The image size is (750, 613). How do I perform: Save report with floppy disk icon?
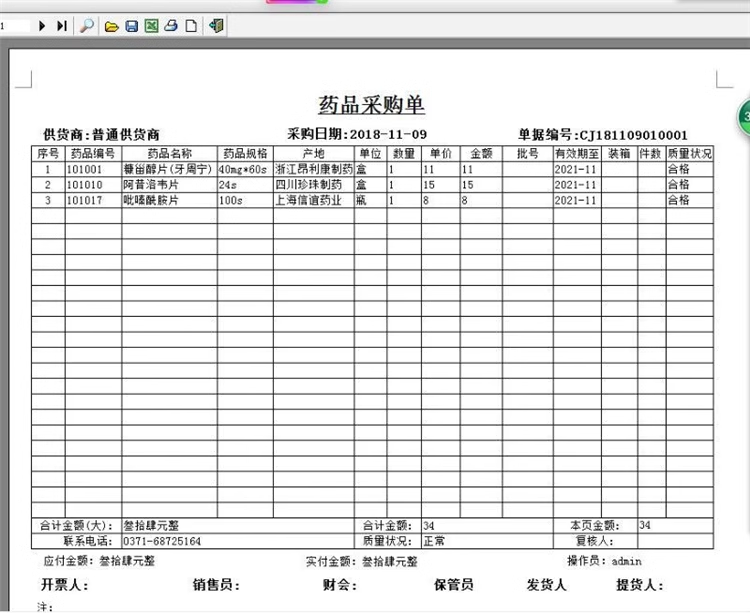(132, 26)
